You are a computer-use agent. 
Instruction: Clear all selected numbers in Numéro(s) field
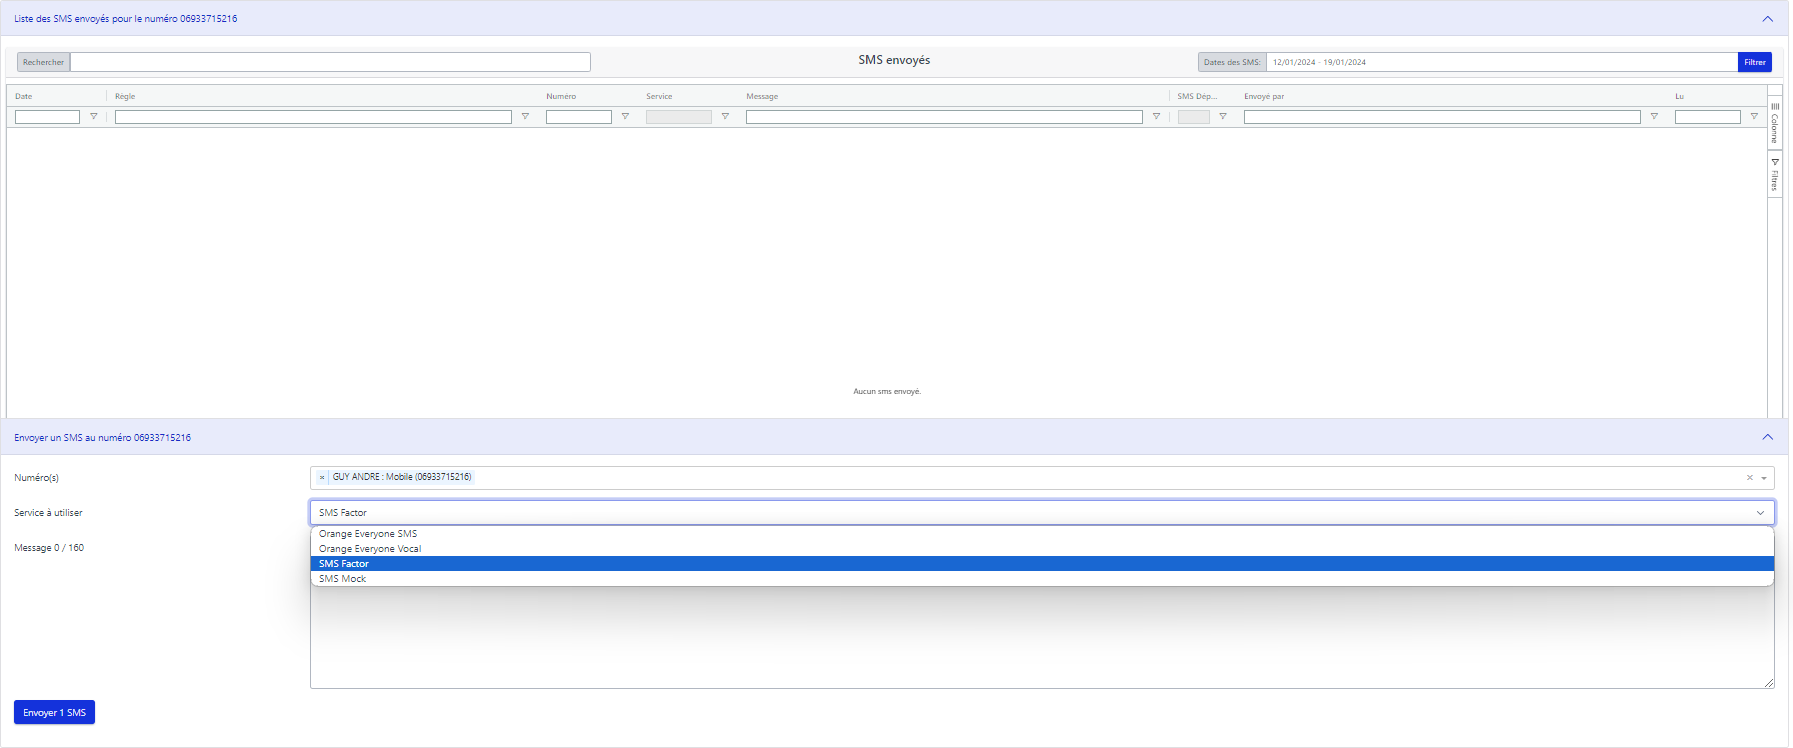tap(1749, 478)
